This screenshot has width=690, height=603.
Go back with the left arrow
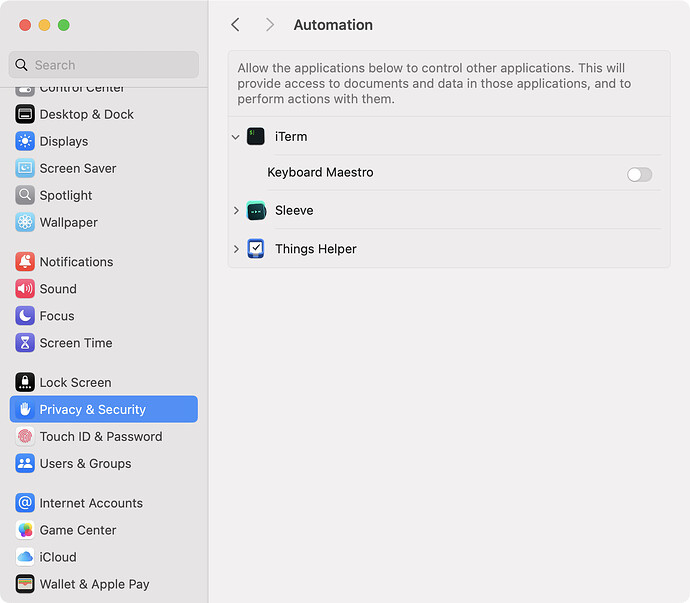[235, 25]
